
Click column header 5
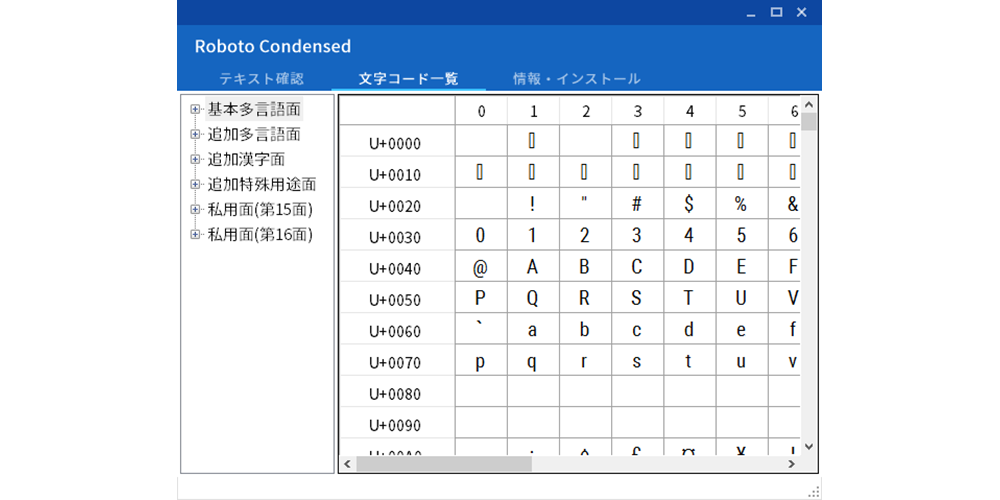(x=742, y=111)
